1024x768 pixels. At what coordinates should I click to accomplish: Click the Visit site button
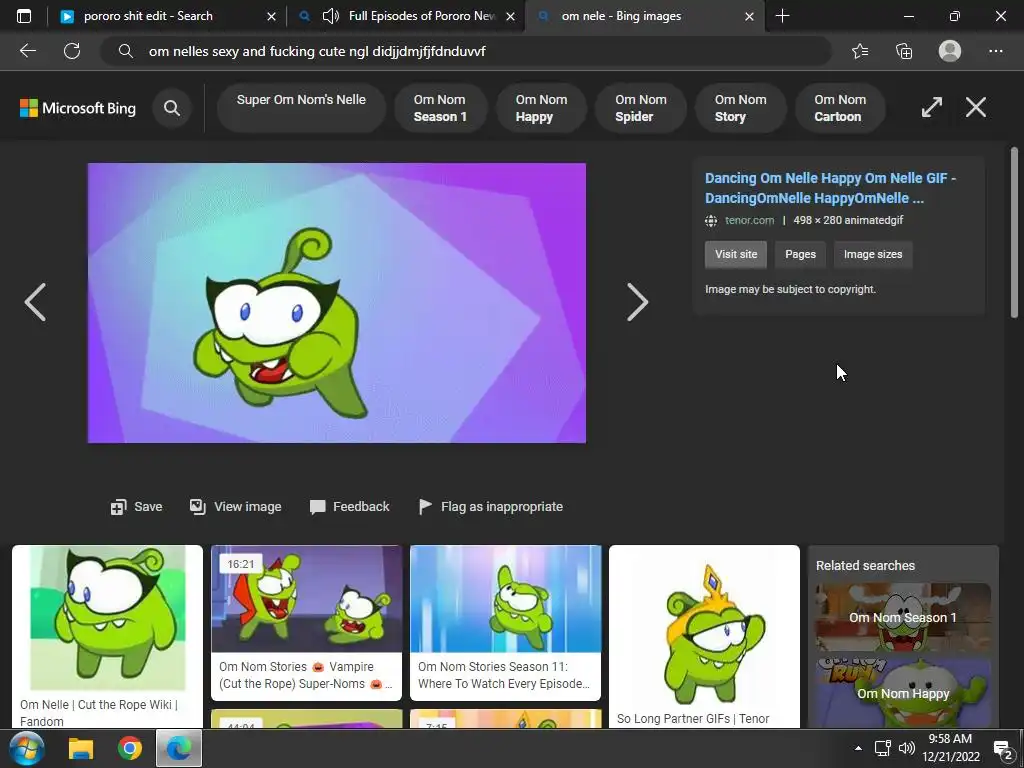tap(736, 254)
